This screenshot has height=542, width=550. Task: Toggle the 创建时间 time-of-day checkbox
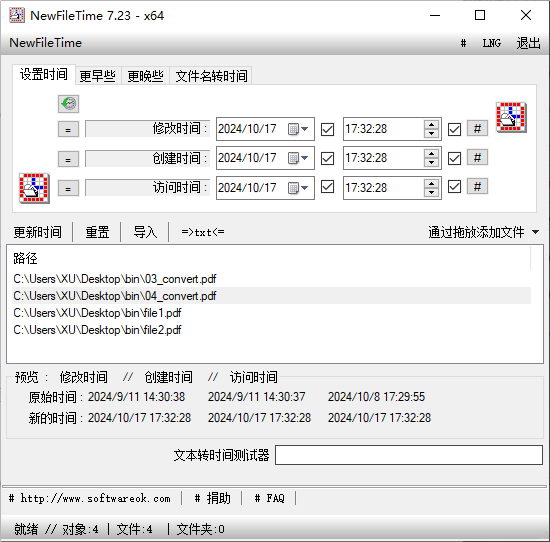pos(454,158)
